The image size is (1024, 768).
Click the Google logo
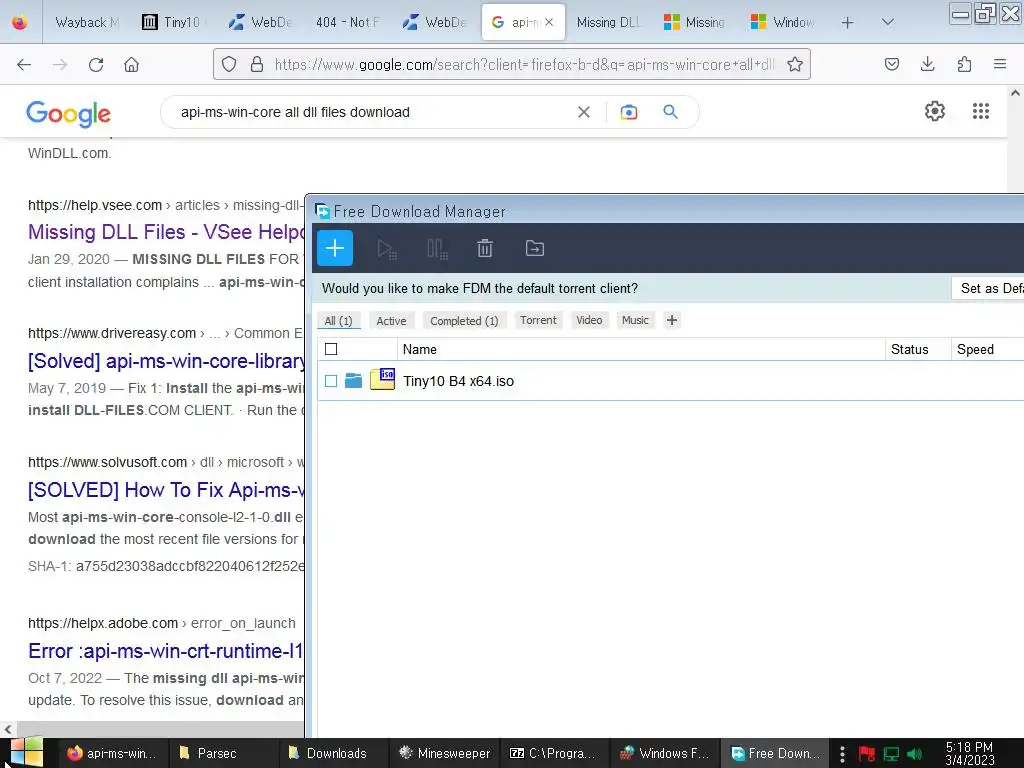pos(69,114)
